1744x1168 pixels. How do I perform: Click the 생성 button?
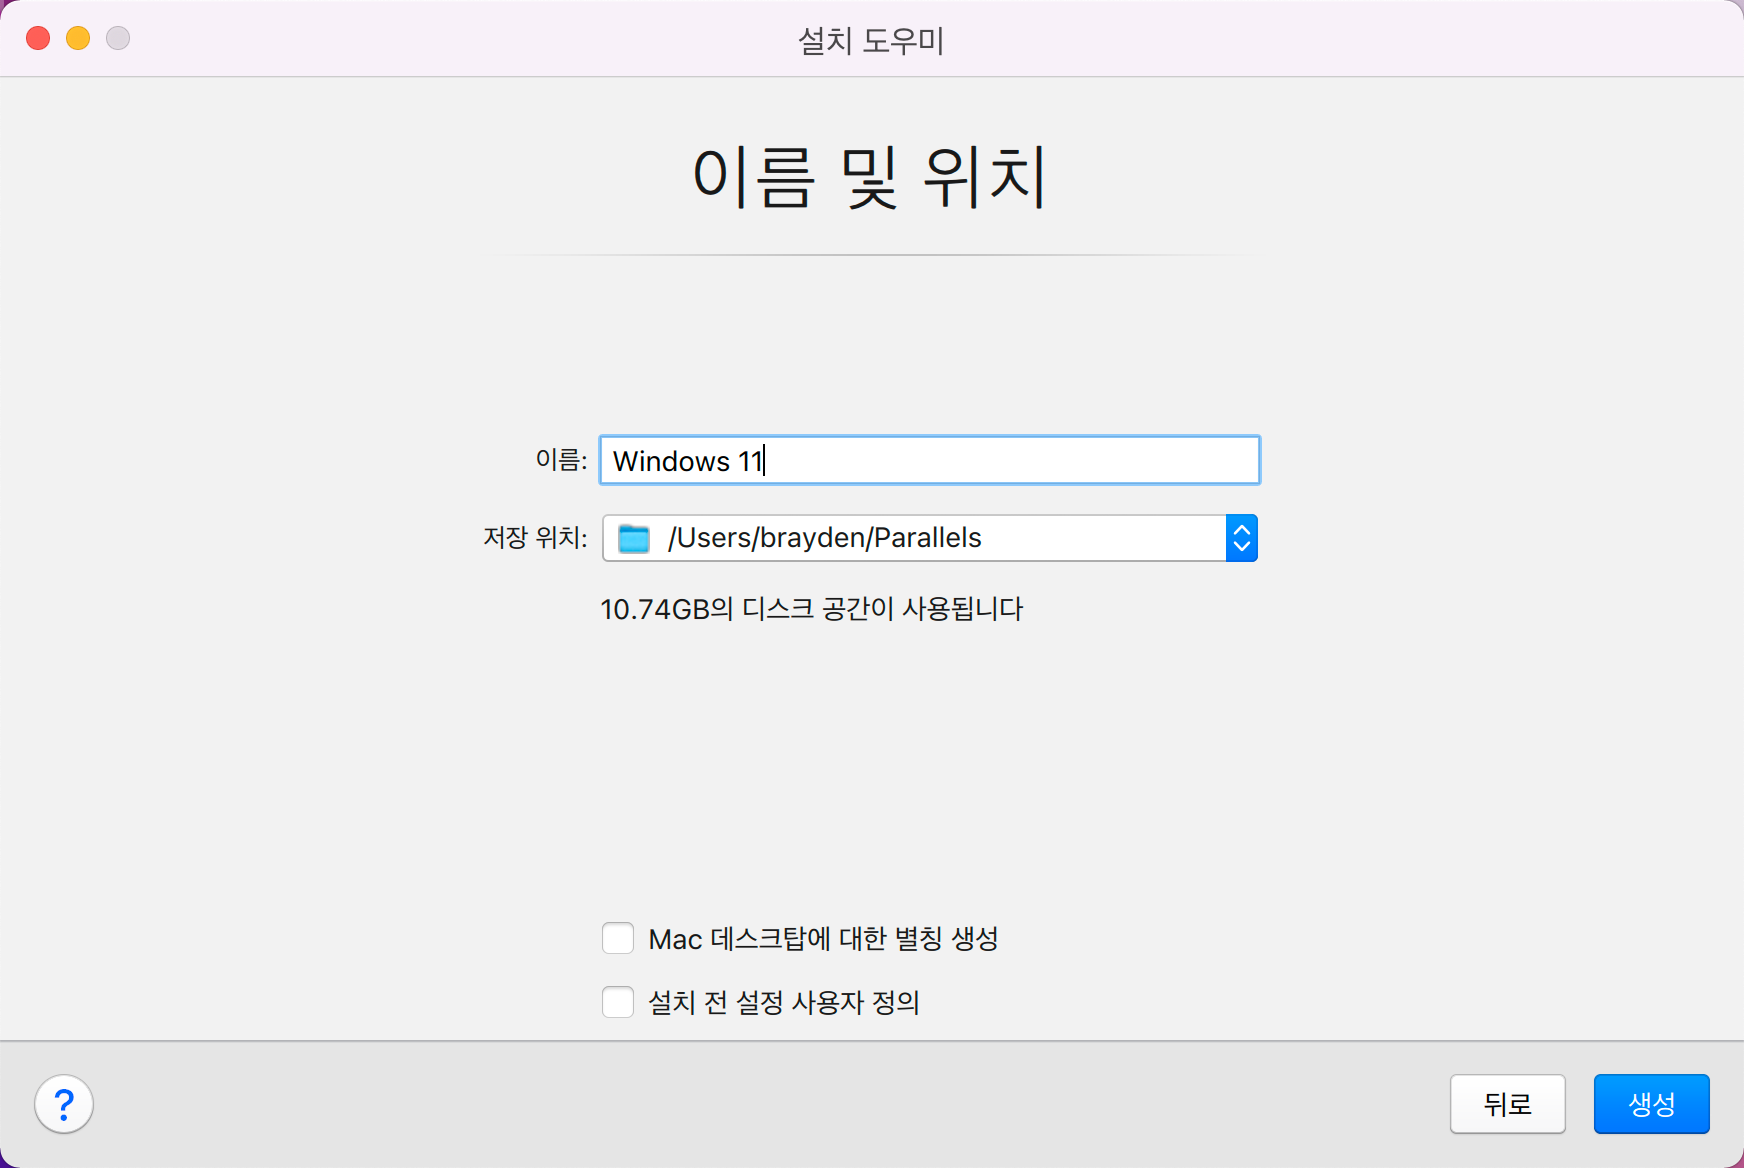click(1651, 1104)
